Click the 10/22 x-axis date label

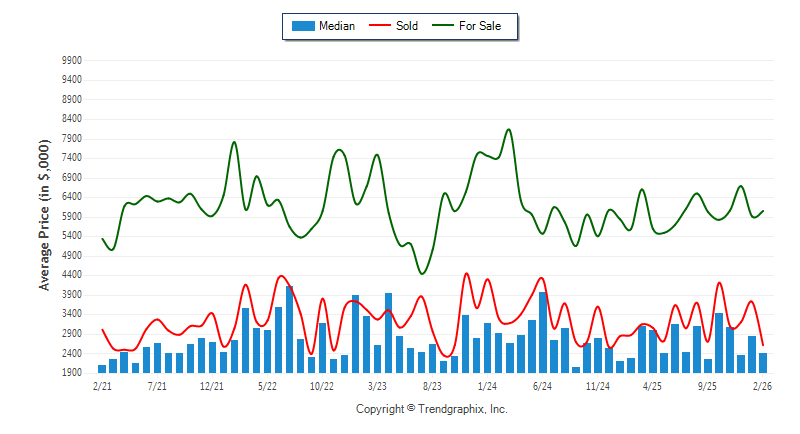(321, 385)
